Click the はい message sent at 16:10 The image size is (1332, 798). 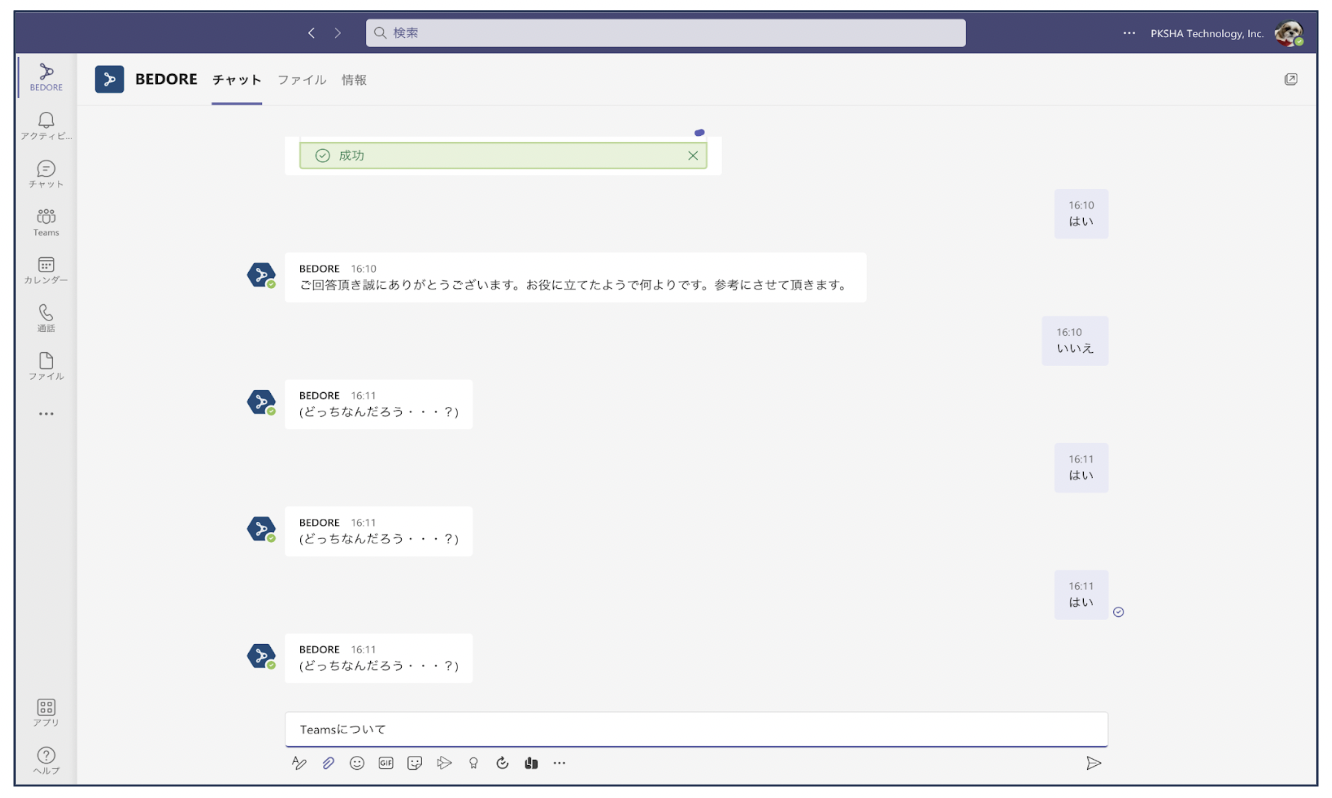click(1081, 214)
